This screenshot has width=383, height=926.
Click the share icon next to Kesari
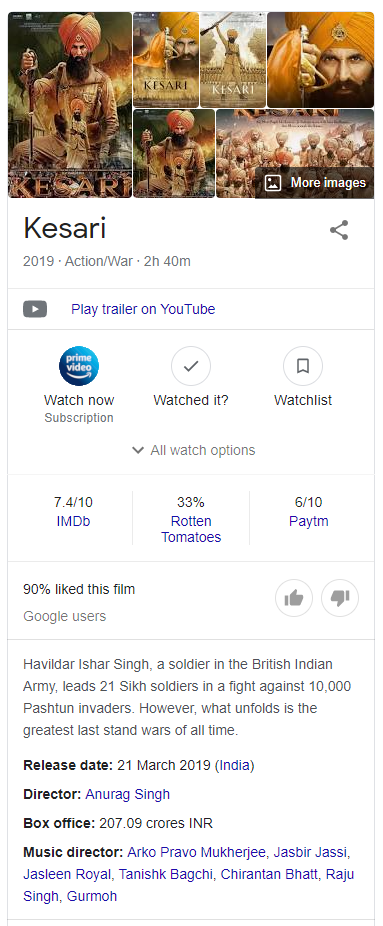[339, 230]
